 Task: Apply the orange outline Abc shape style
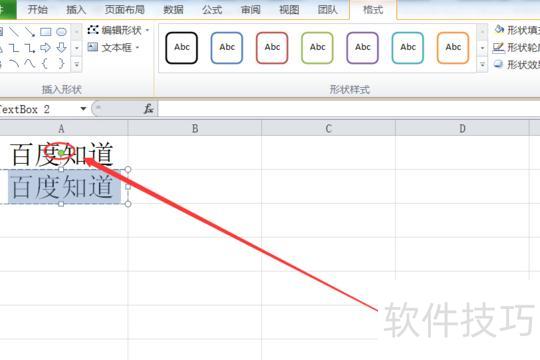coord(453,48)
